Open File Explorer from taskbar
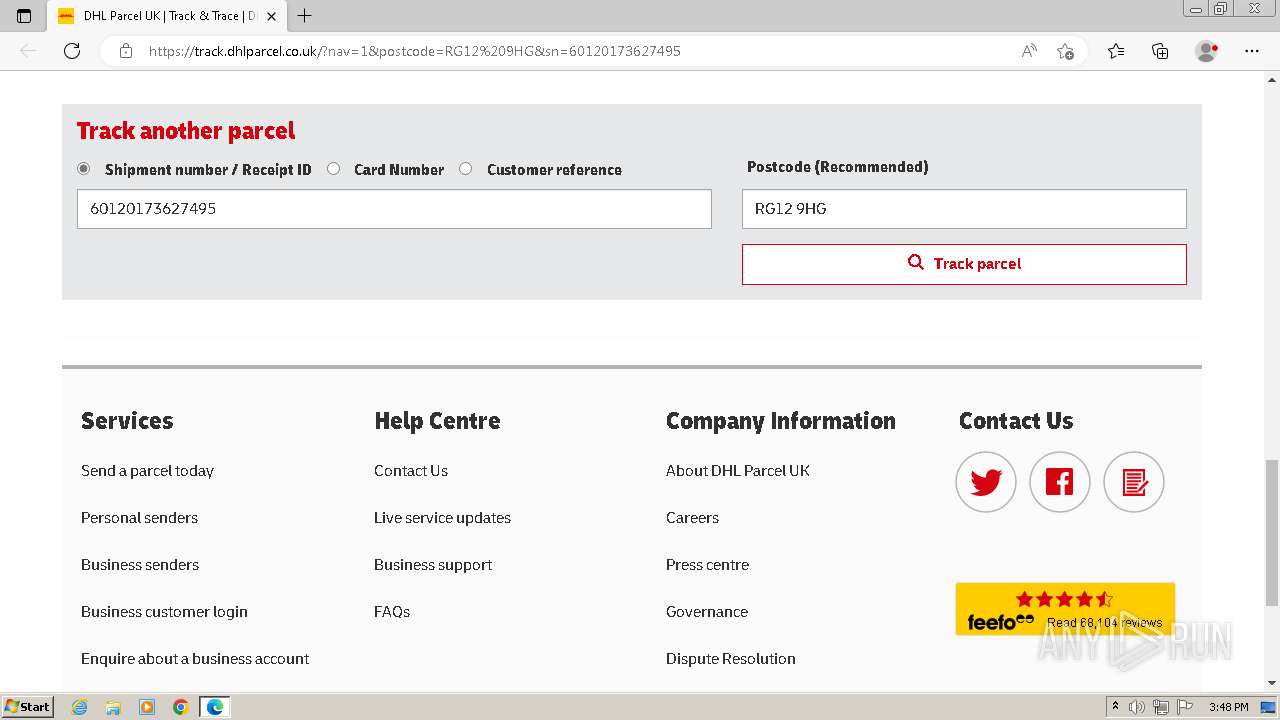1280x720 pixels. (x=113, y=707)
